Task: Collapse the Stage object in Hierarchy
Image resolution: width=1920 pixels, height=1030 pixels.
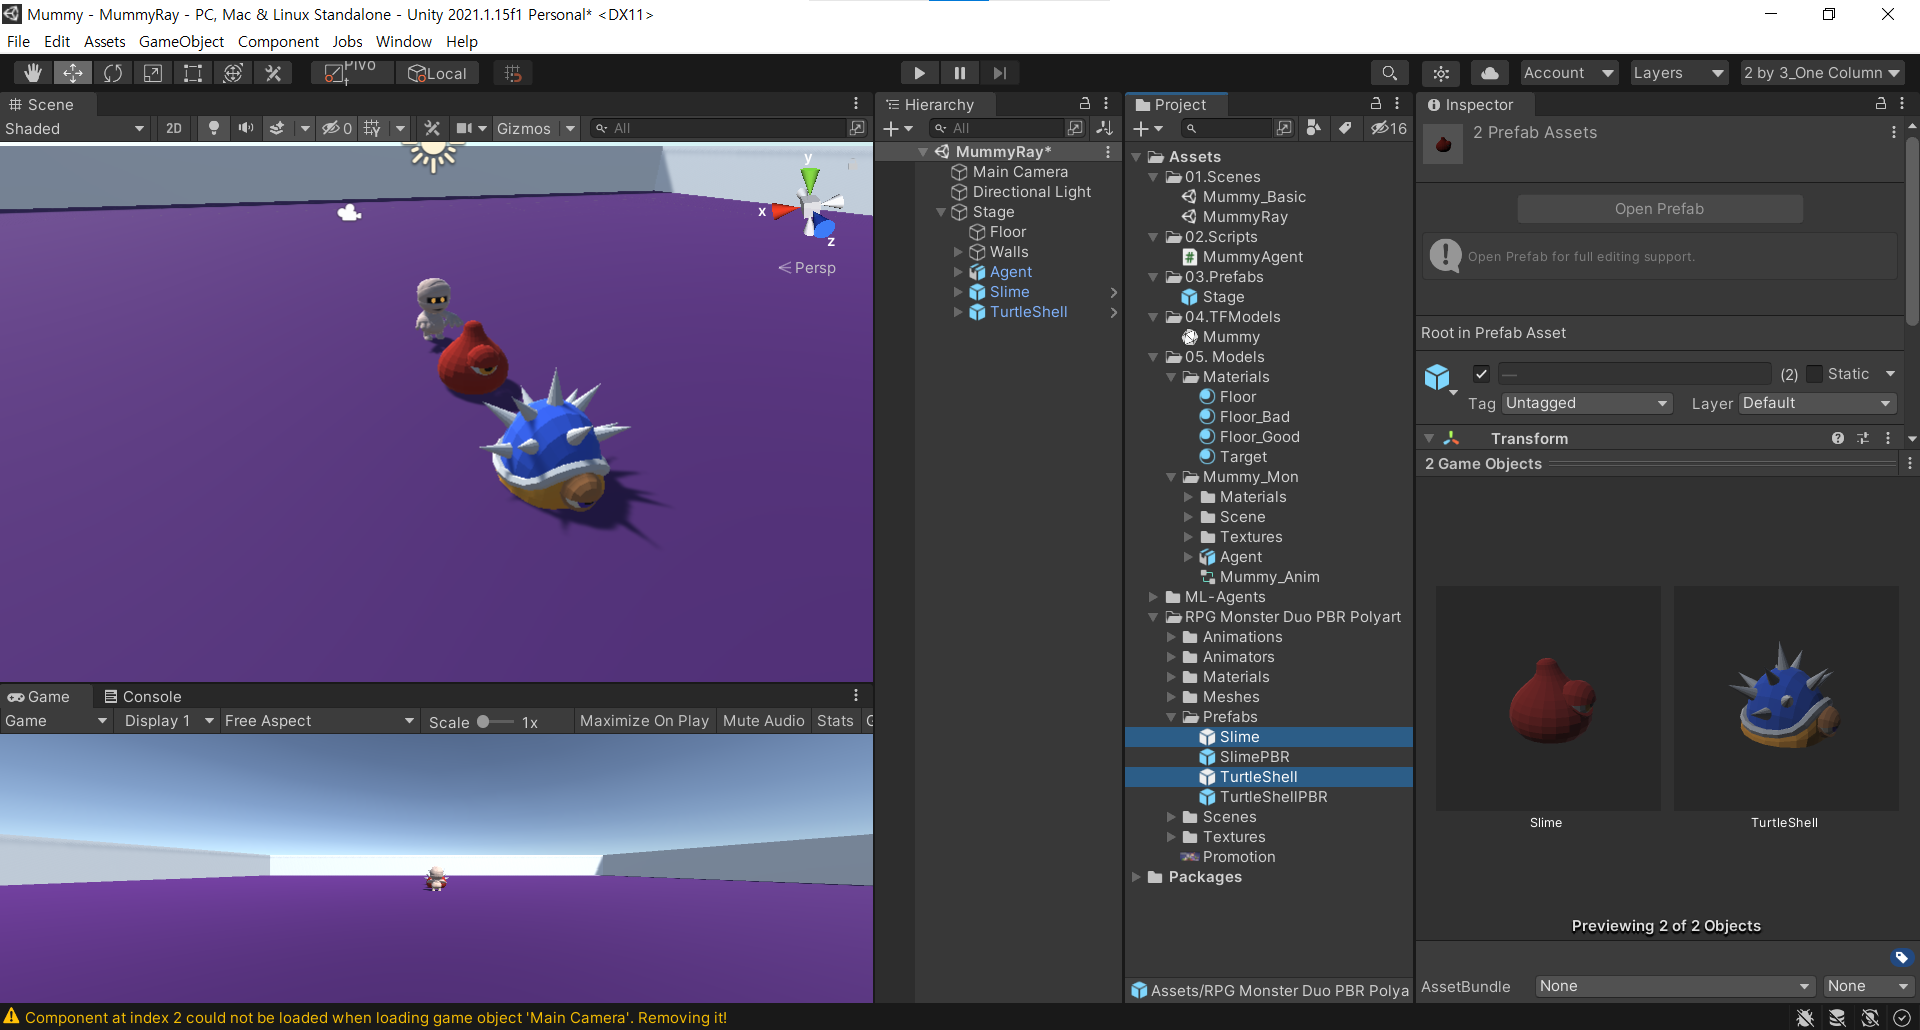Action: tap(941, 212)
